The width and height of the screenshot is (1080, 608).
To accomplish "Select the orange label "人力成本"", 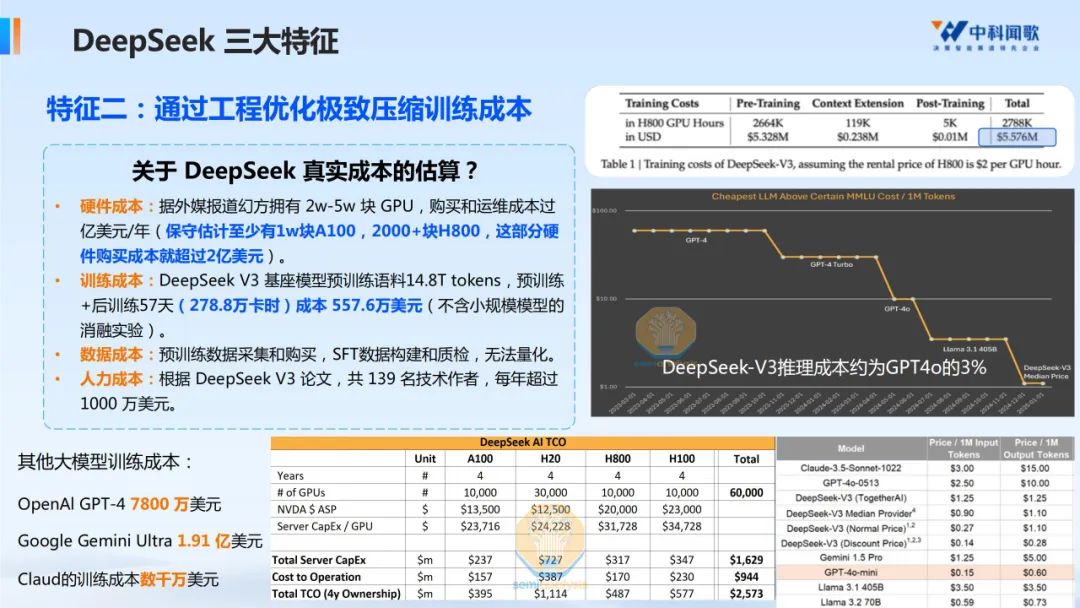I will coord(111,379).
